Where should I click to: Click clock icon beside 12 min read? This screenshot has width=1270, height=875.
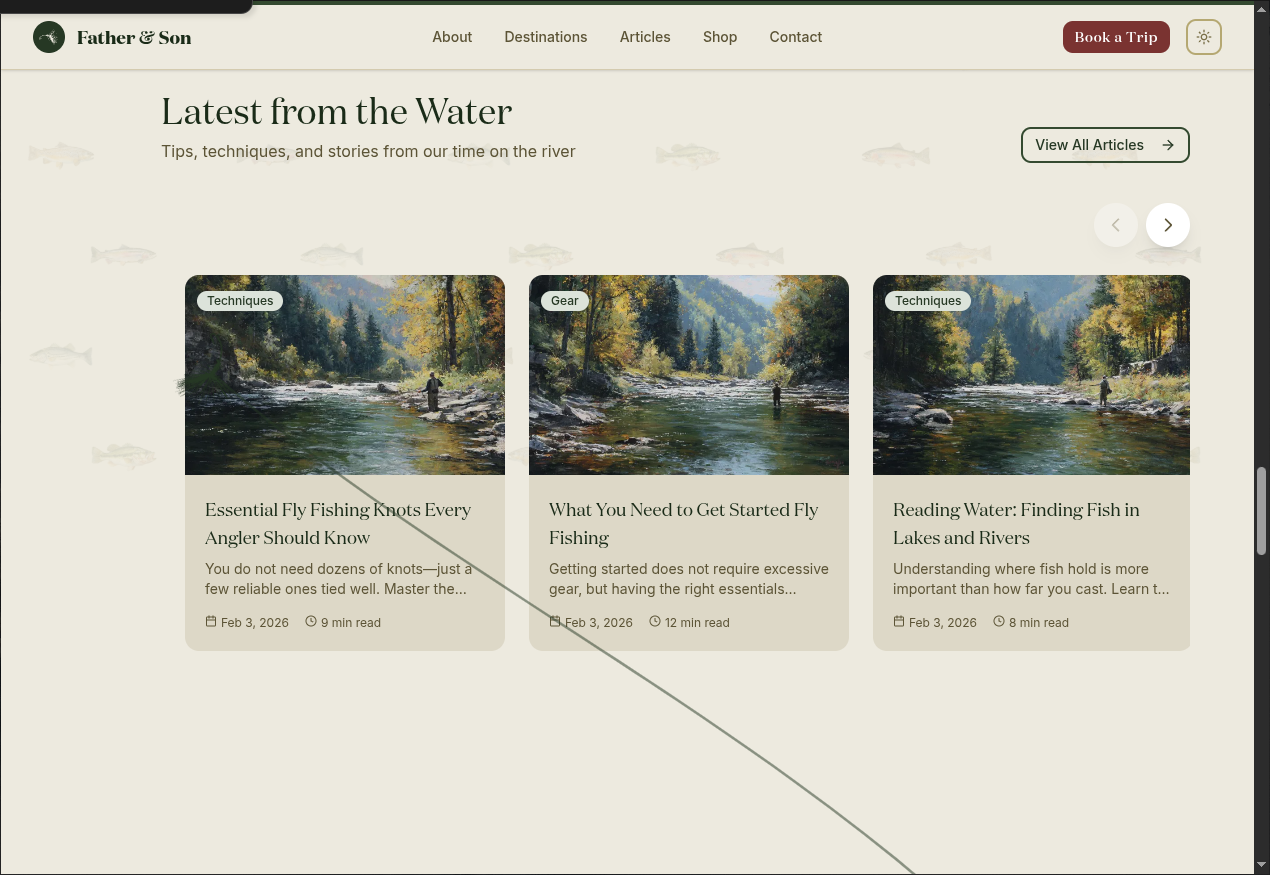[x=655, y=621]
